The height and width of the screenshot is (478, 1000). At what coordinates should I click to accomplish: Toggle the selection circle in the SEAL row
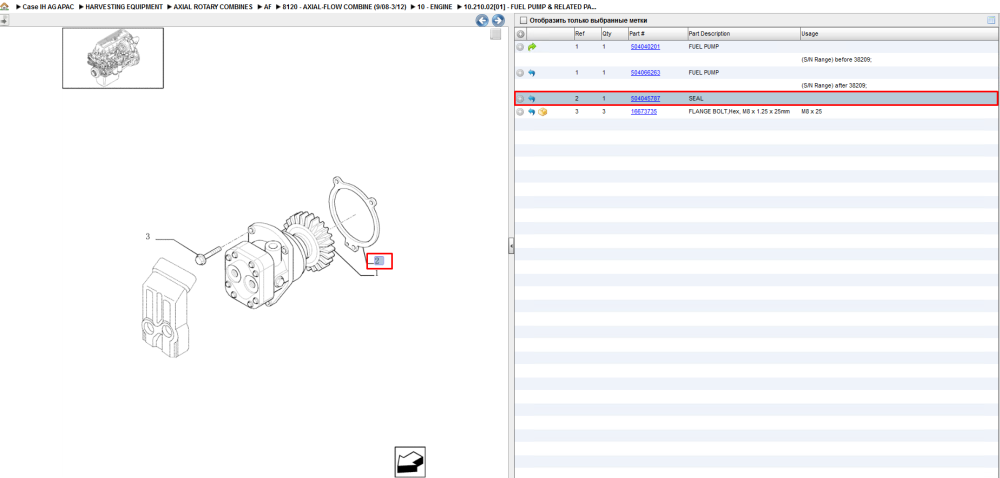520,99
